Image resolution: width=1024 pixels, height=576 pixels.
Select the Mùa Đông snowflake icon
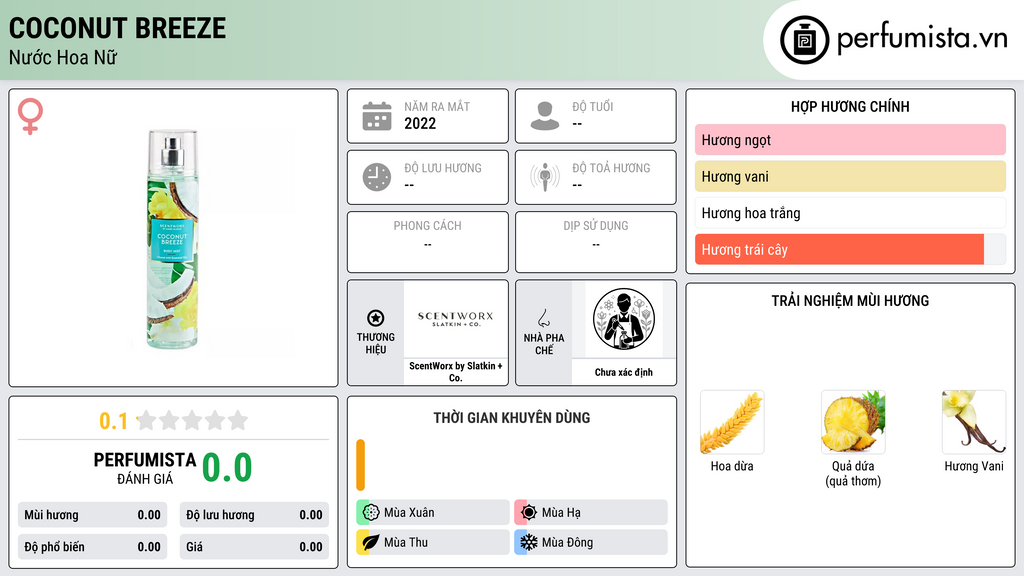click(529, 542)
